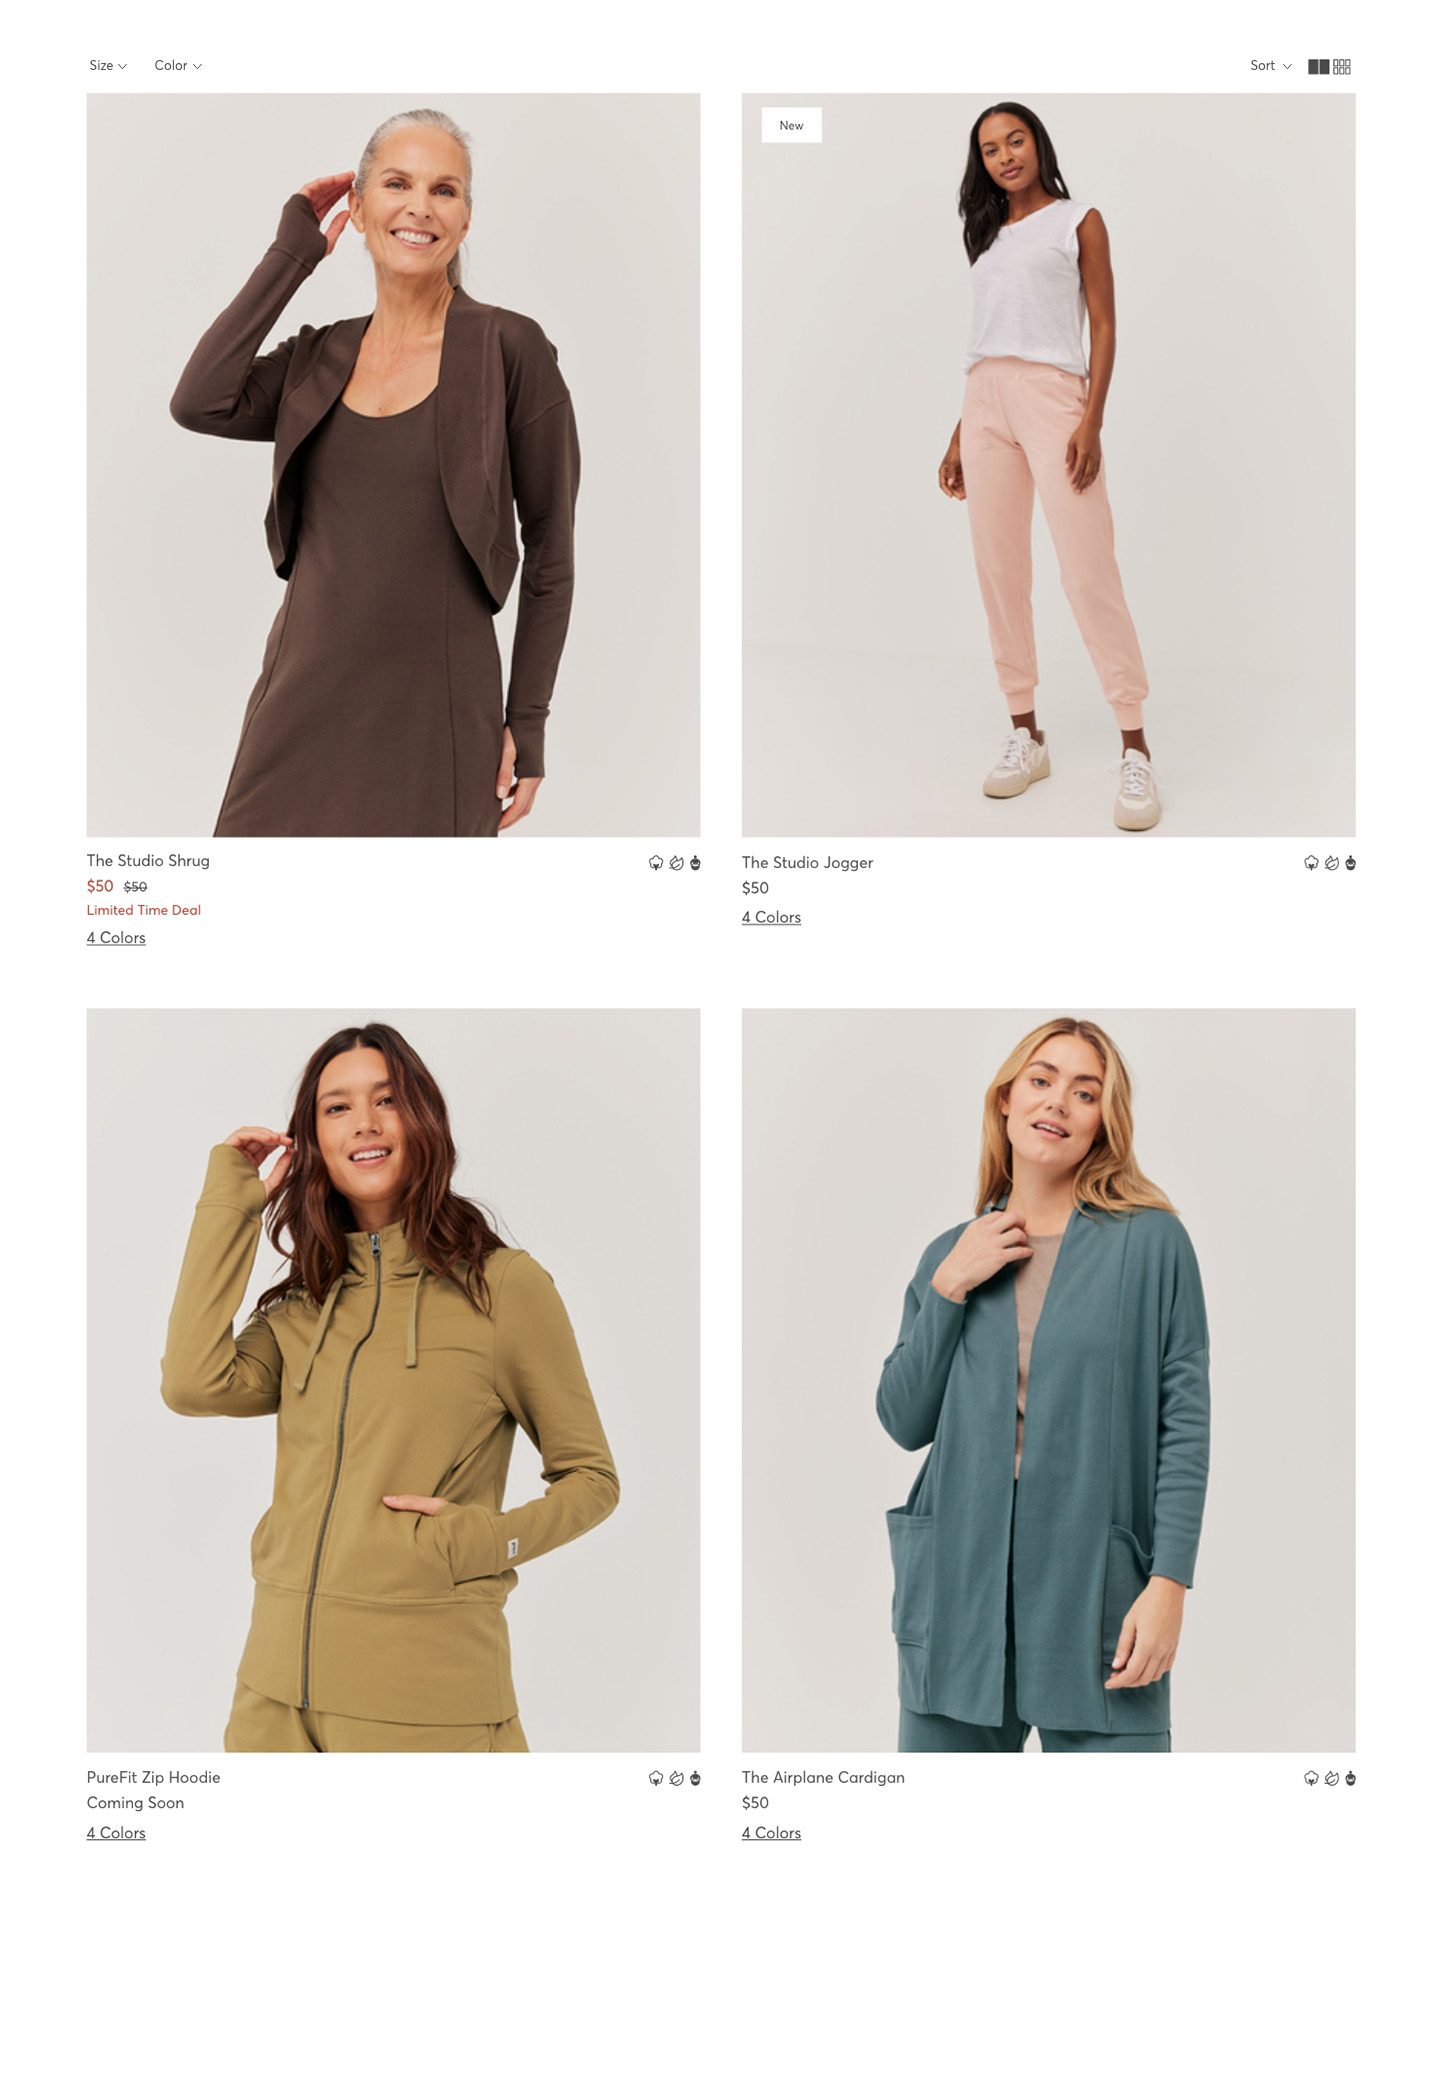Click the cotton icon beside Studio Jogger
Image resolution: width=1440 pixels, height=2078 pixels.
(1311, 863)
